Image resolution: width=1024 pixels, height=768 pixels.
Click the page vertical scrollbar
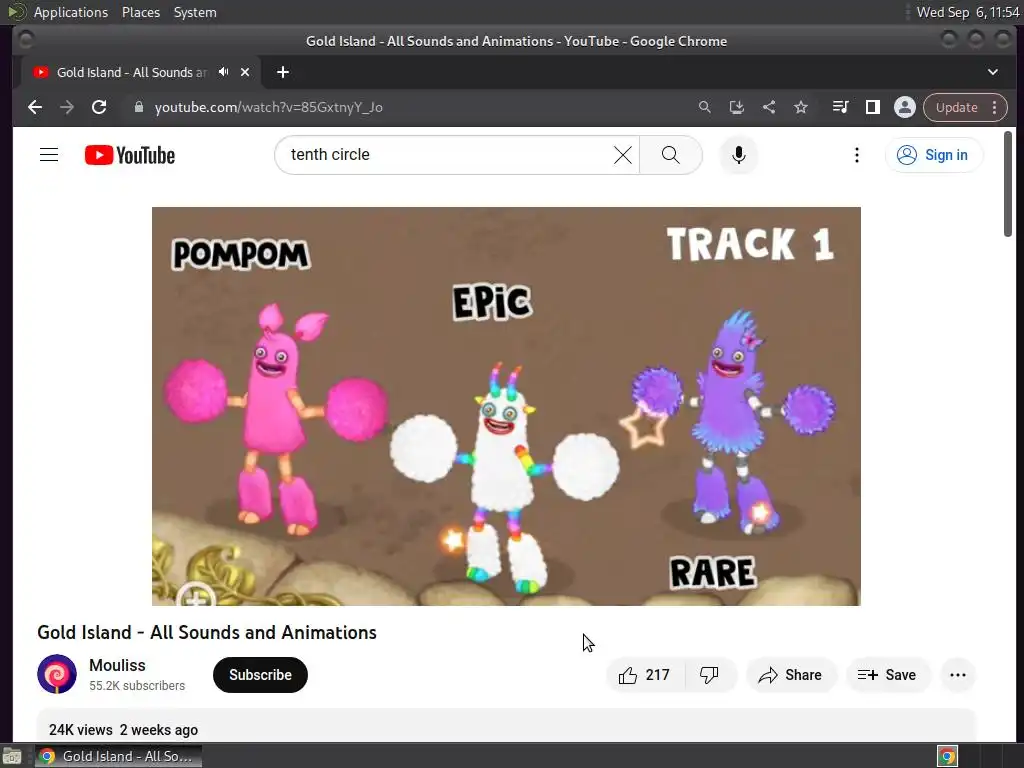point(1008,184)
